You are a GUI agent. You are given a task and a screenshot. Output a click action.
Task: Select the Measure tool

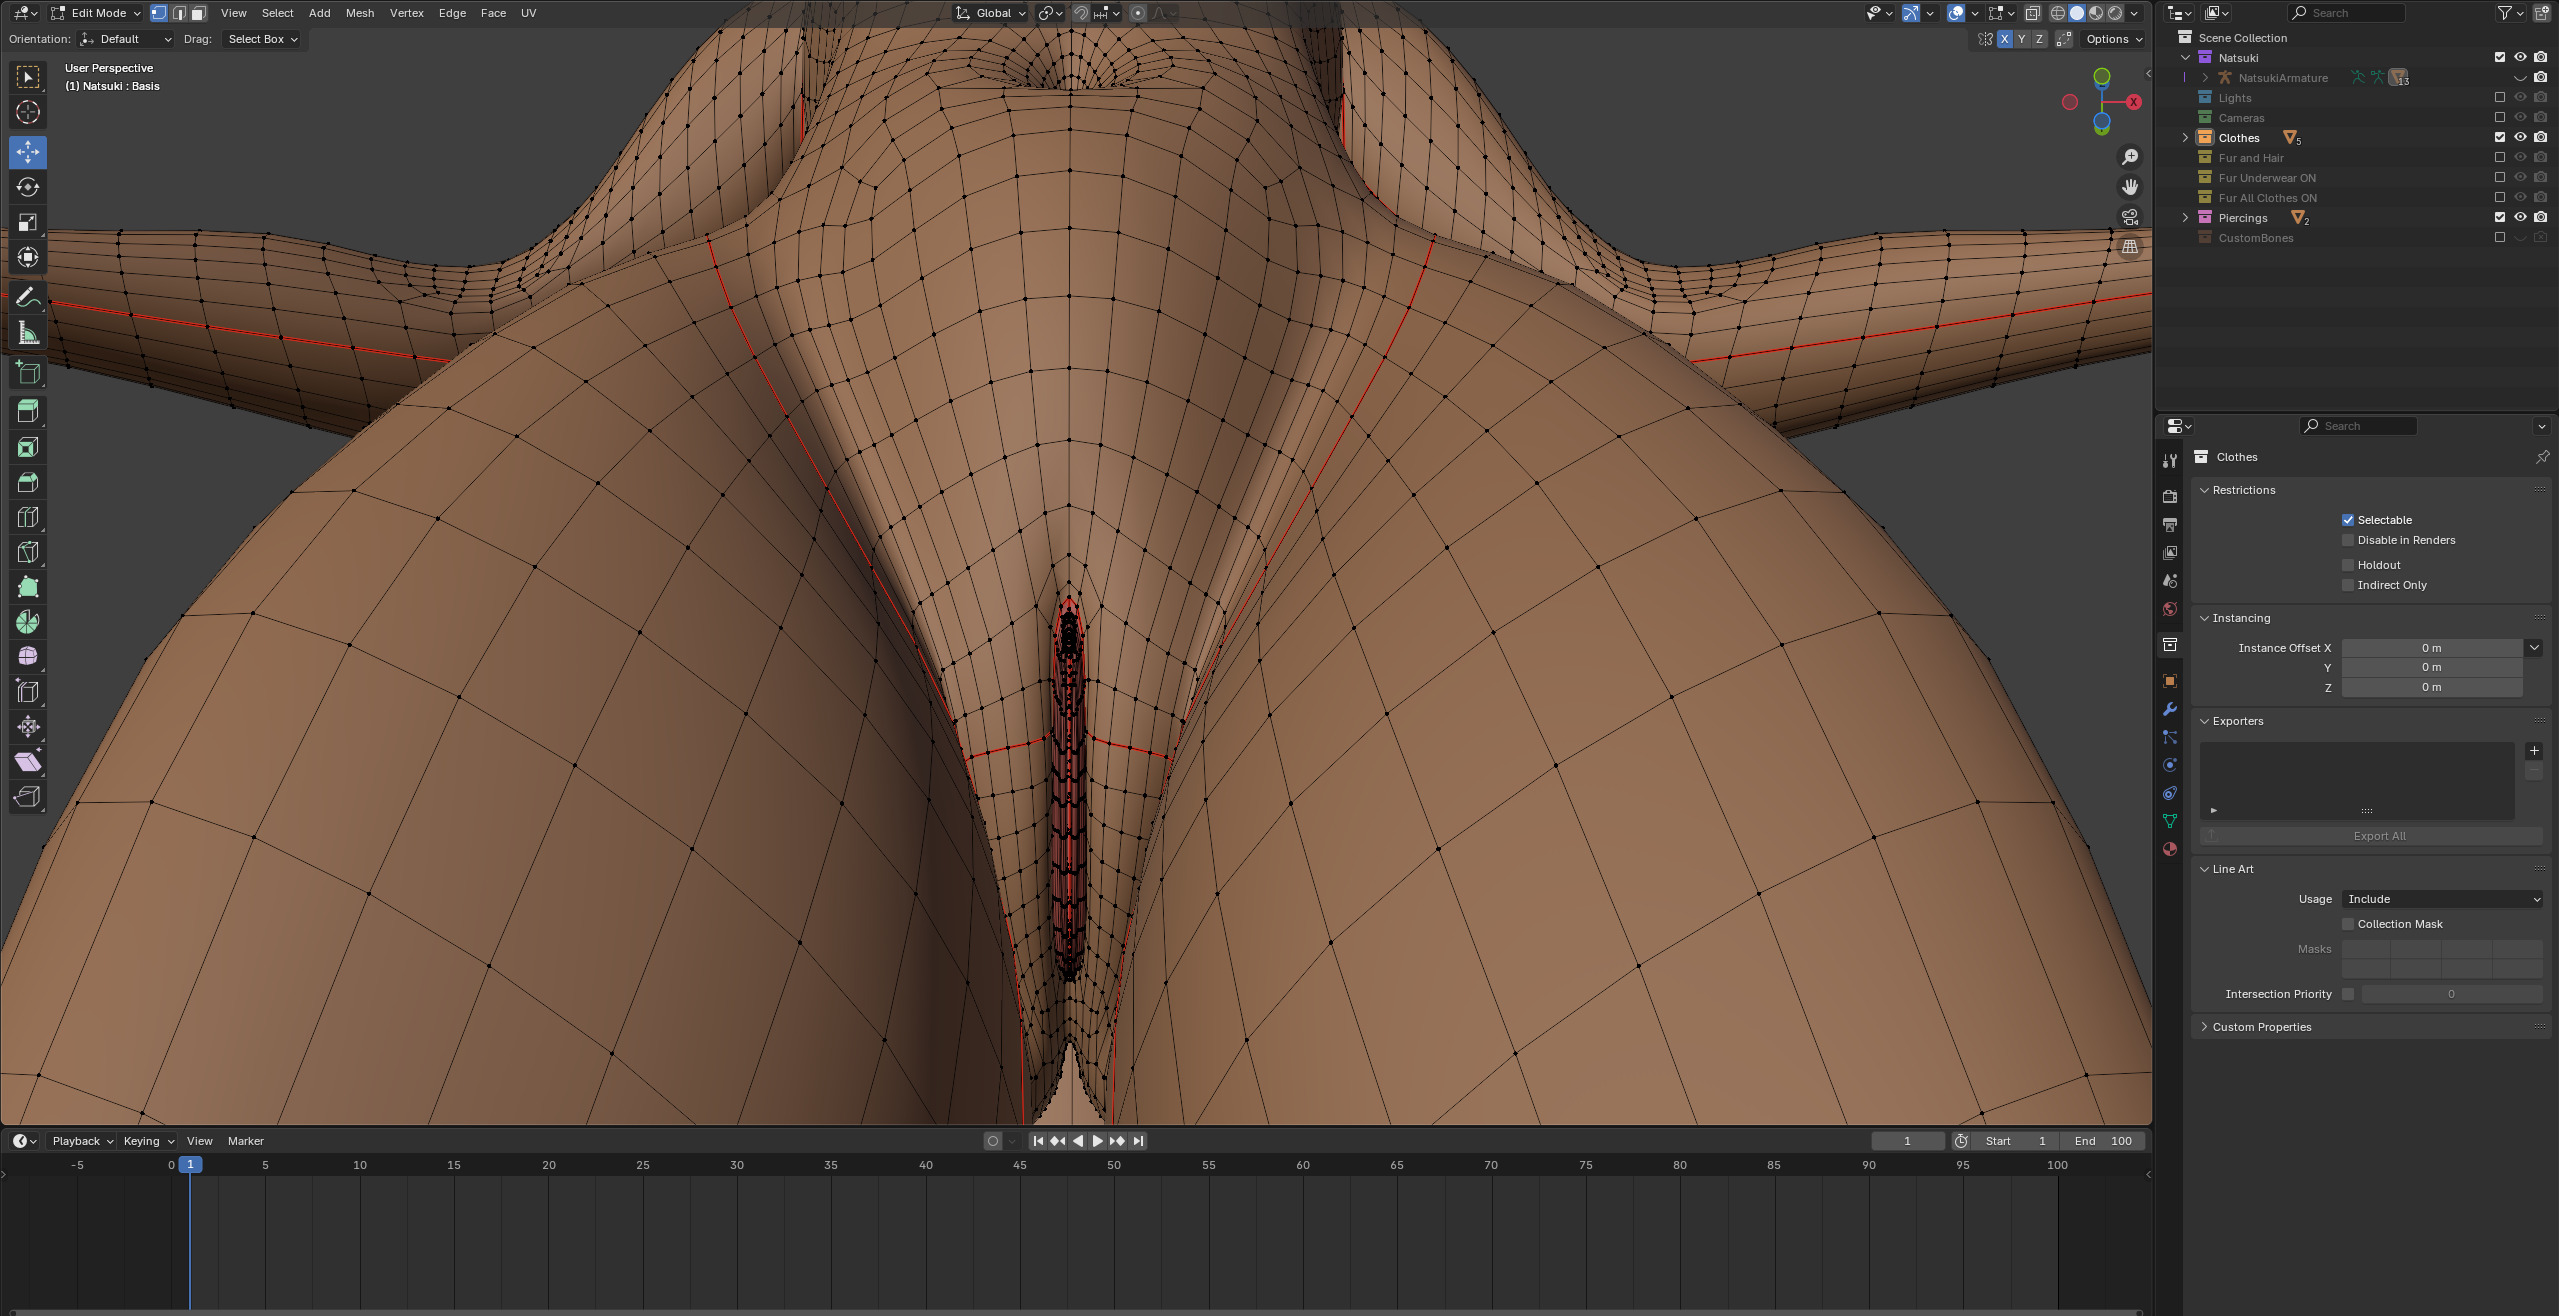28,333
